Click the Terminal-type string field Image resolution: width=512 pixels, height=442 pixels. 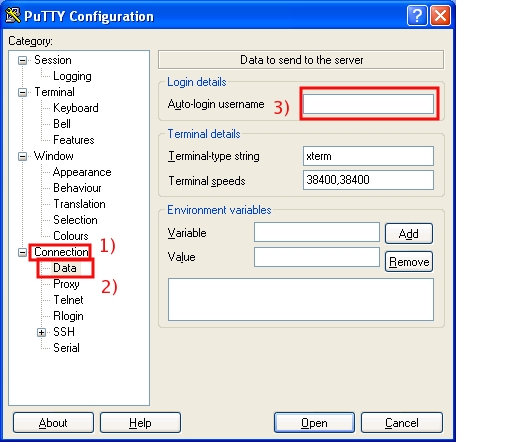pos(368,156)
